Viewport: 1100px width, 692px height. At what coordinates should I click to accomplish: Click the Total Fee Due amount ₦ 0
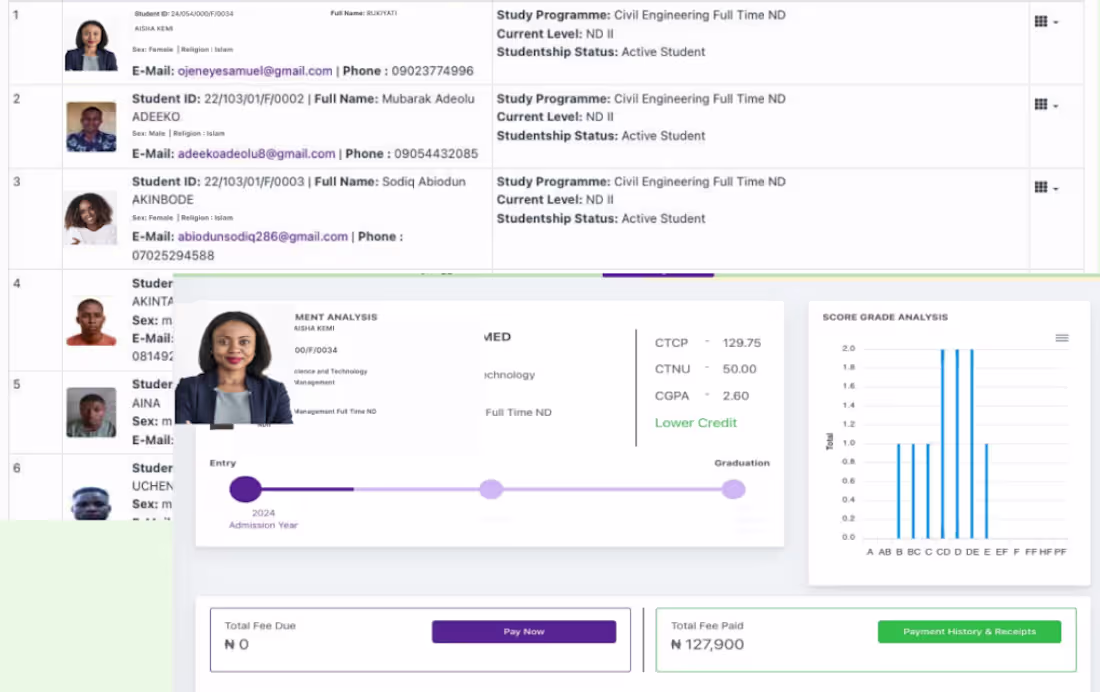click(236, 644)
